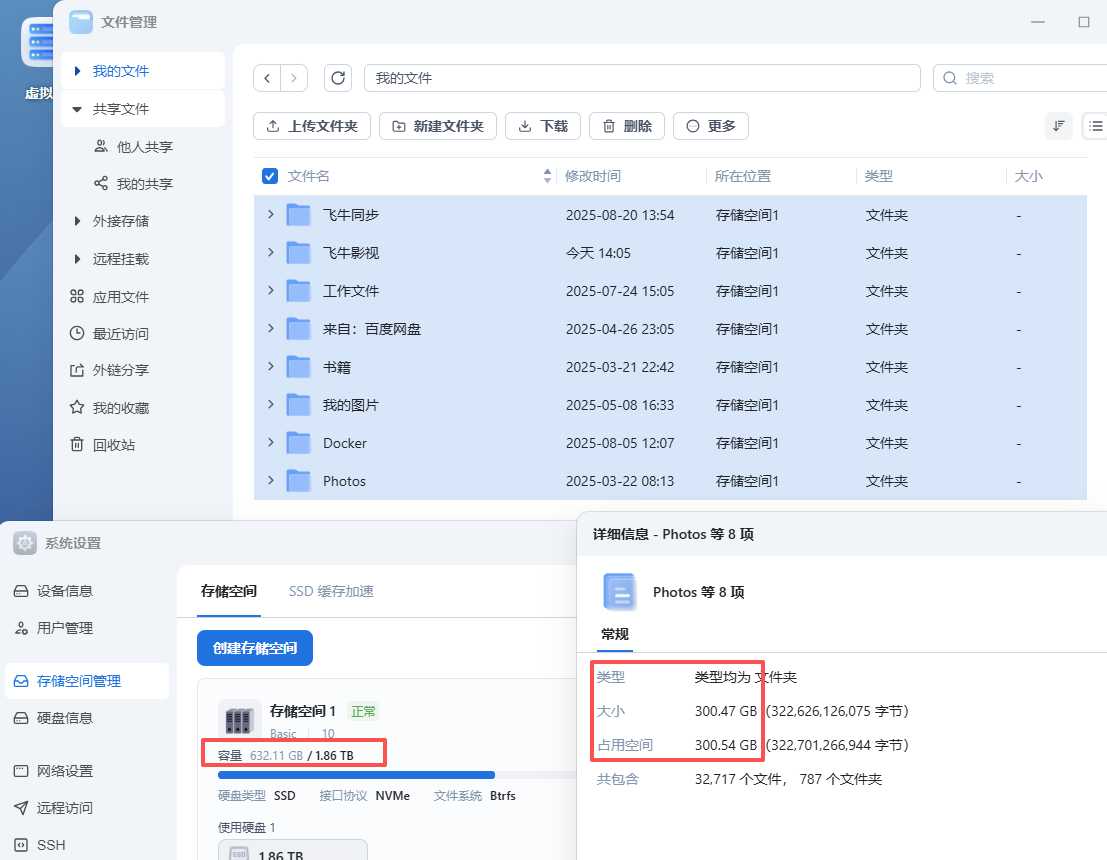Click the date 2025-08-05 12:07

coord(620,443)
